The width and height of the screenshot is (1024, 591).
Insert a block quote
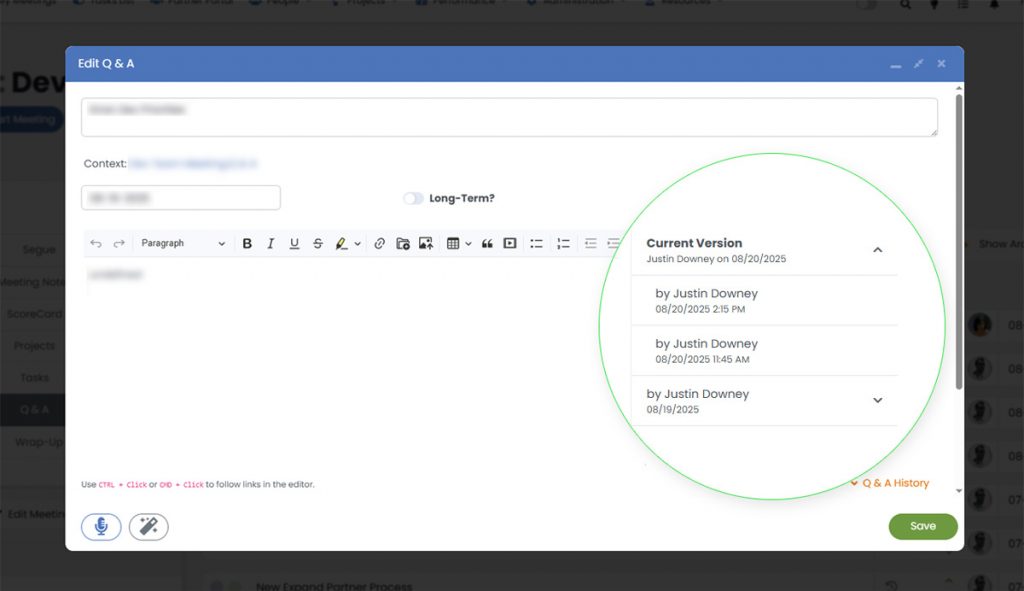click(x=487, y=243)
